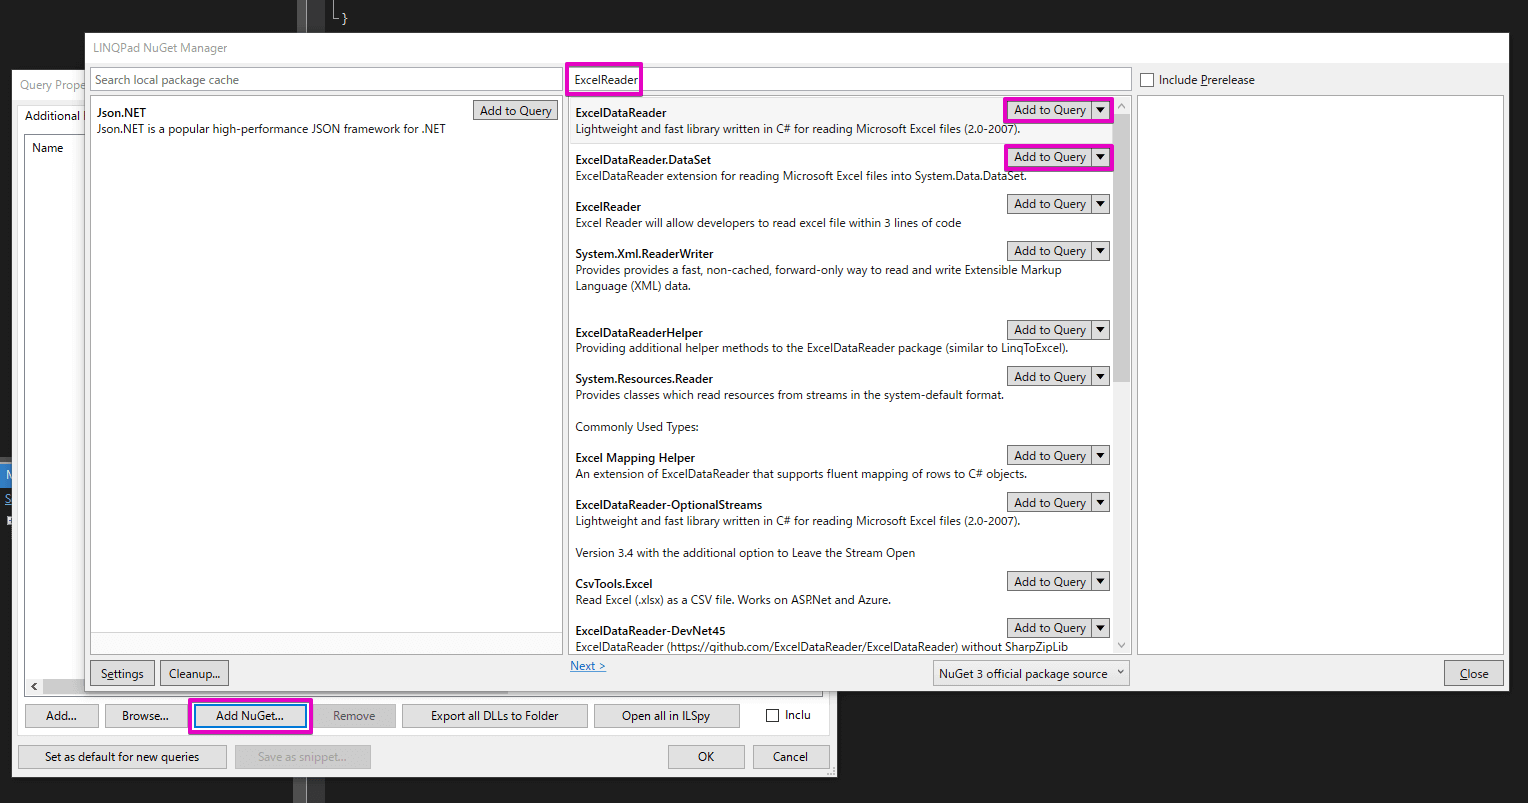The image size is (1528, 803).
Task: Select the System.Xml.ReaderWriter package title
Action: click(645, 254)
